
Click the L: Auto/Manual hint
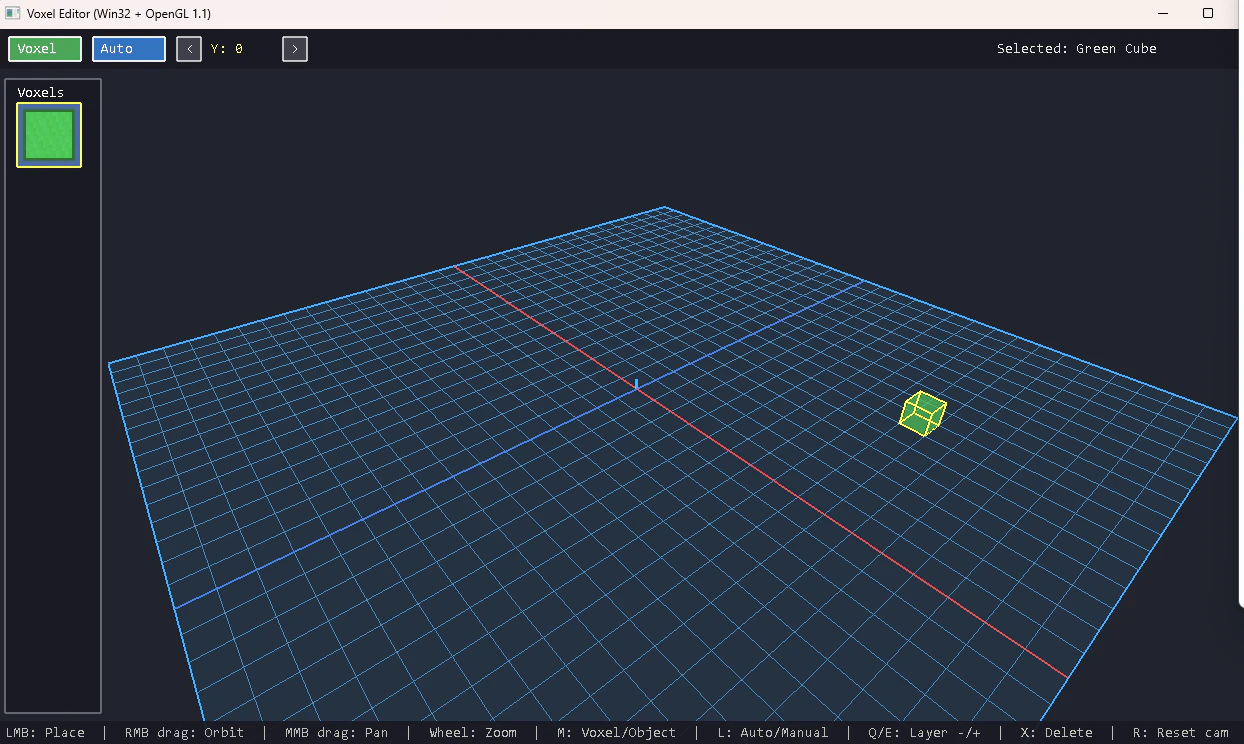[773, 733]
